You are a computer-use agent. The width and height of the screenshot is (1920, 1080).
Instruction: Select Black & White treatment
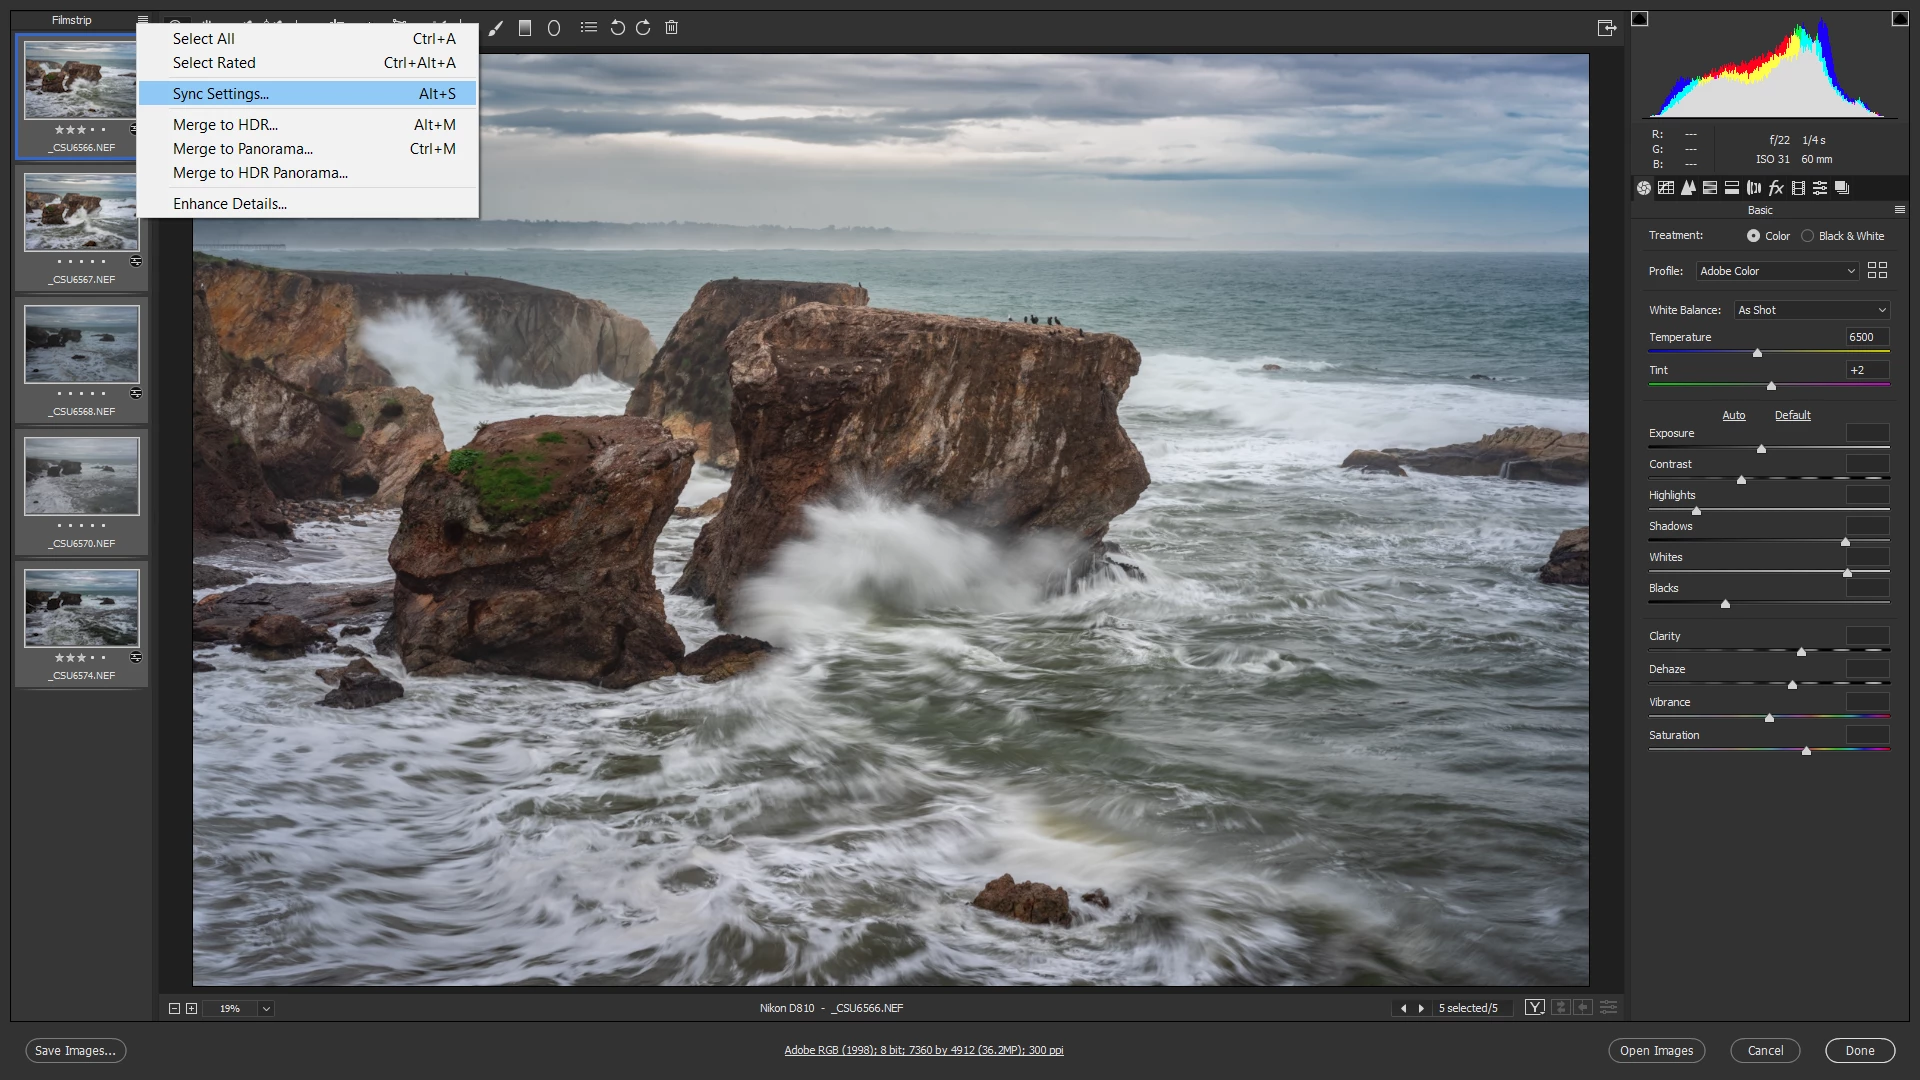pos(1808,236)
